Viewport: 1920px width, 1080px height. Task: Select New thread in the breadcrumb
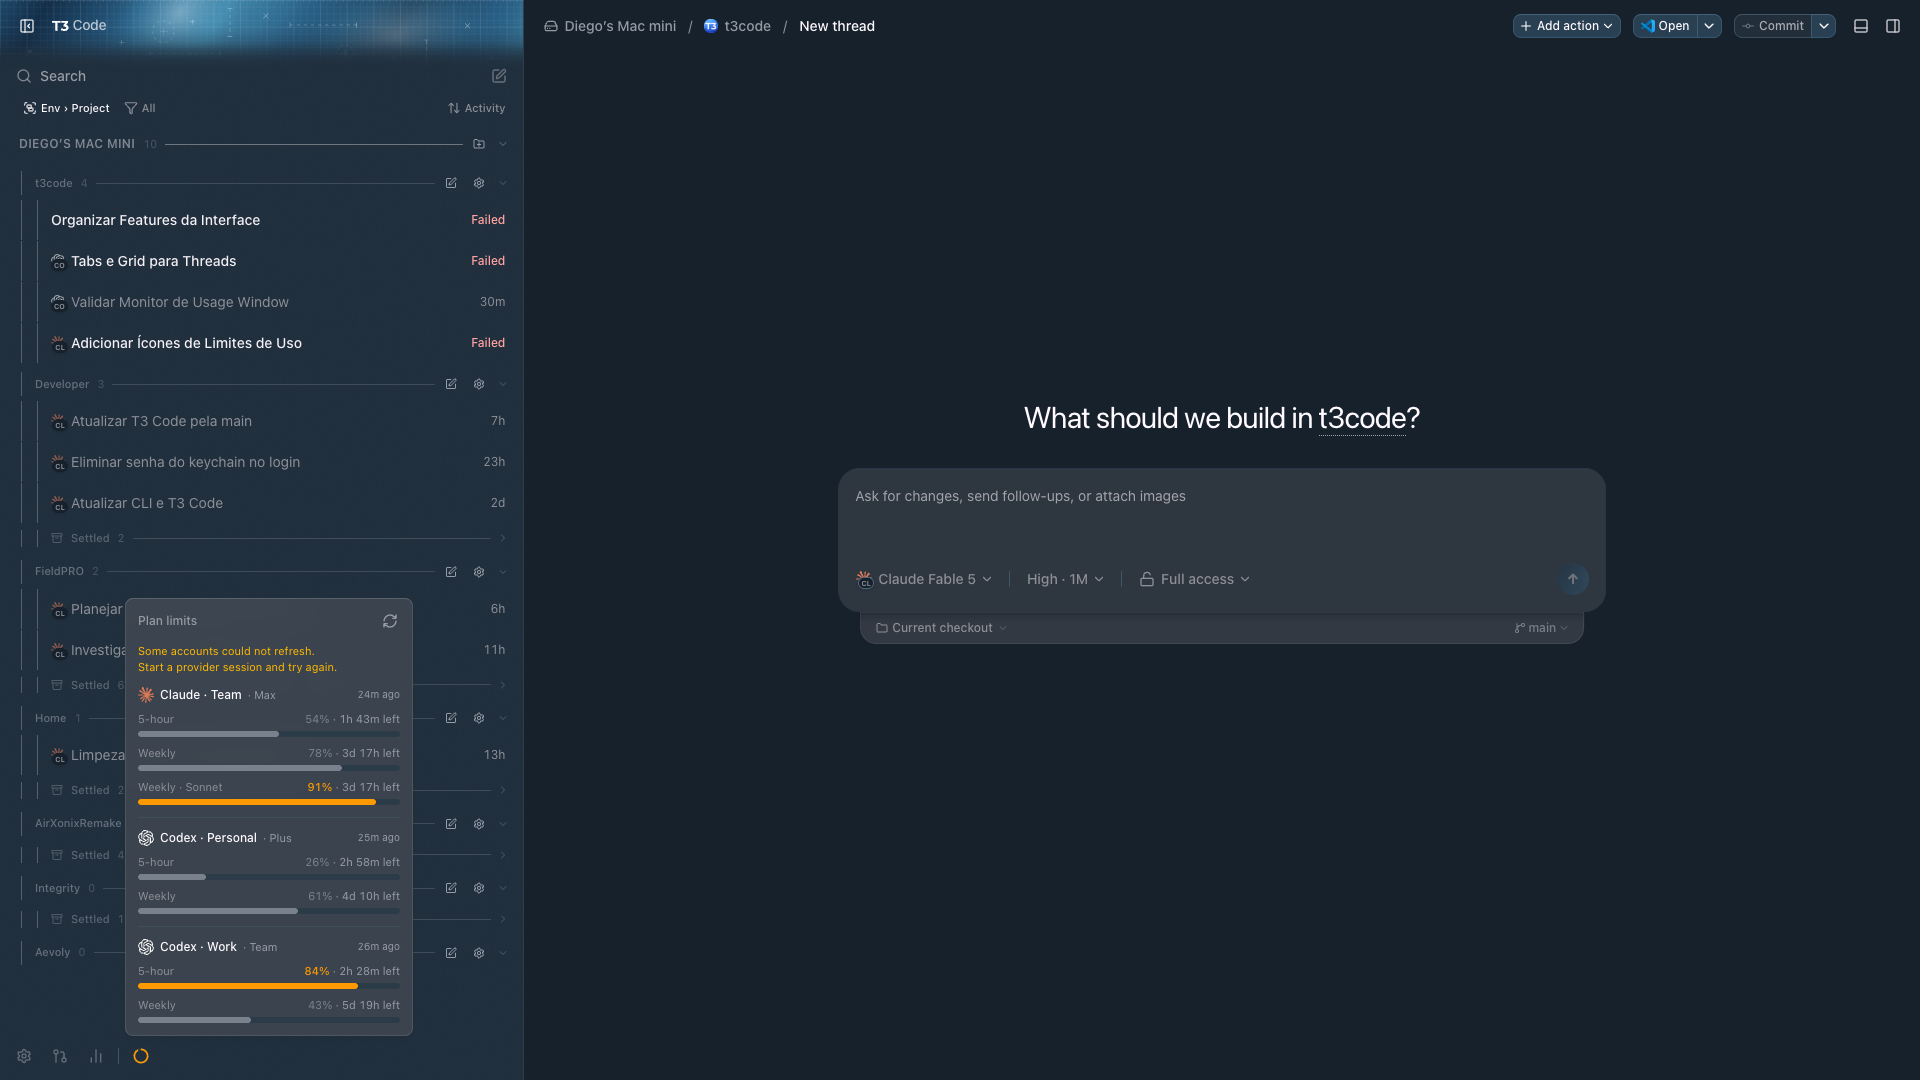[837, 26]
